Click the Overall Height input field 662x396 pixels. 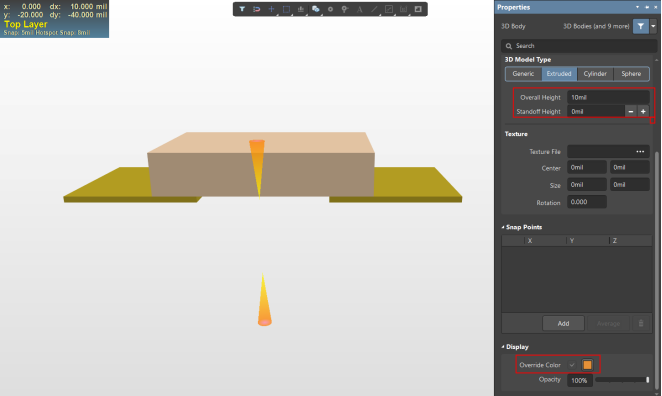[608, 97]
